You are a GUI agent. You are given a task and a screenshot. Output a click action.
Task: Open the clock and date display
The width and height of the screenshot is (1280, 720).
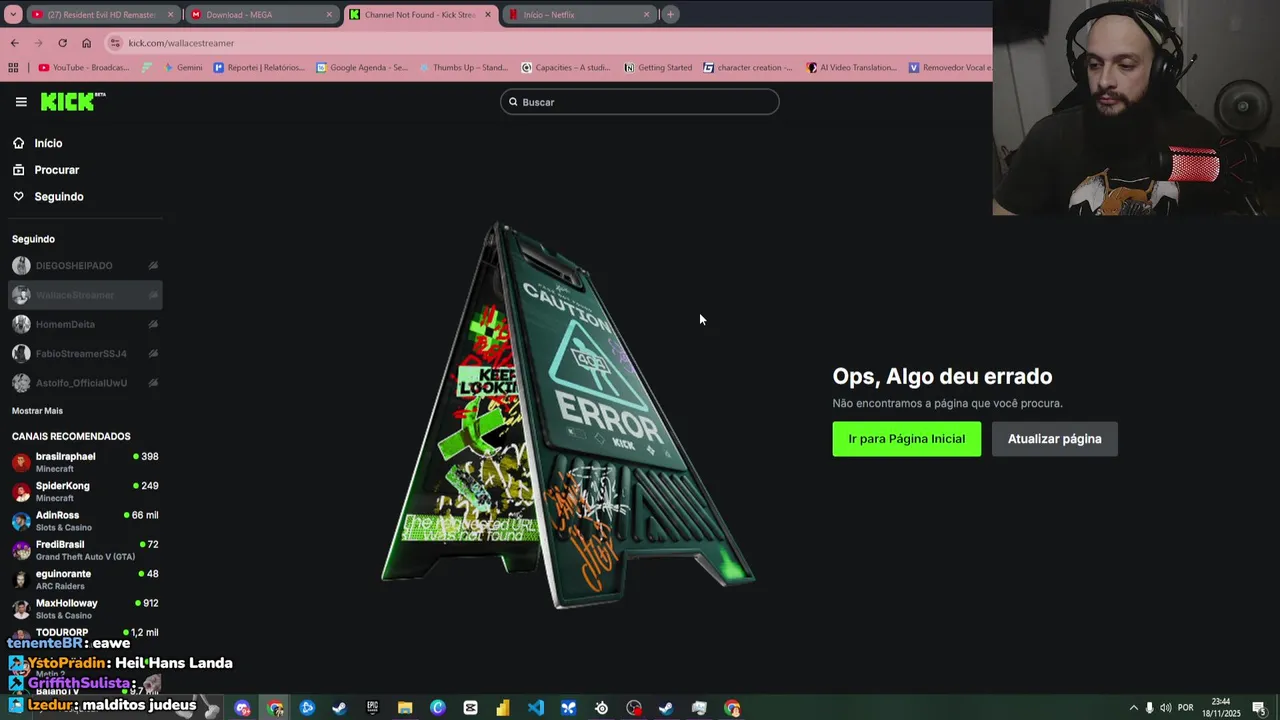(1221, 708)
